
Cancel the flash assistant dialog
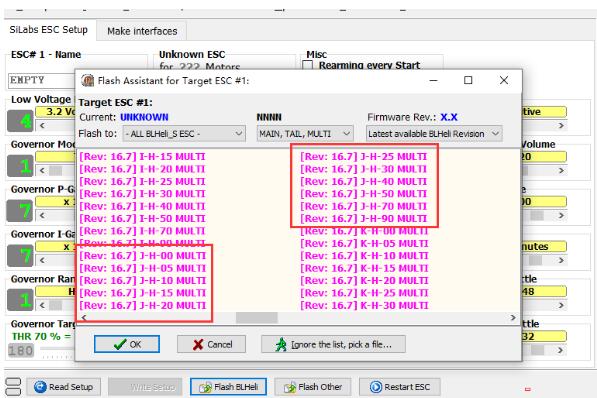coord(211,344)
